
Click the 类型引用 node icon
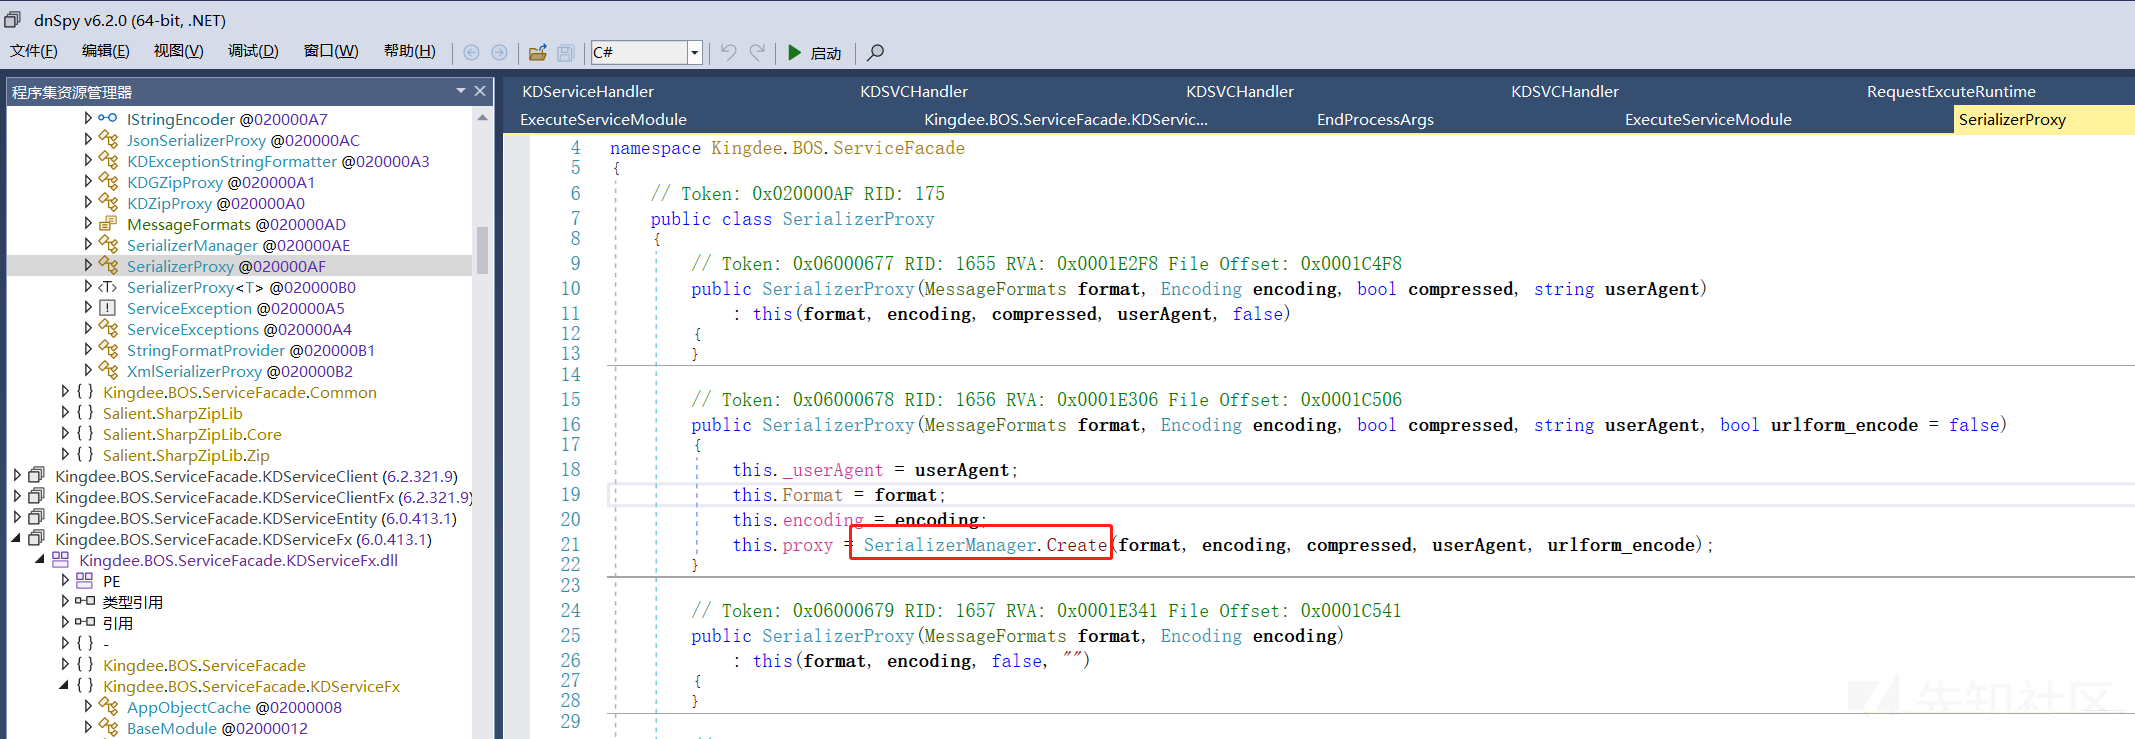coord(84,601)
